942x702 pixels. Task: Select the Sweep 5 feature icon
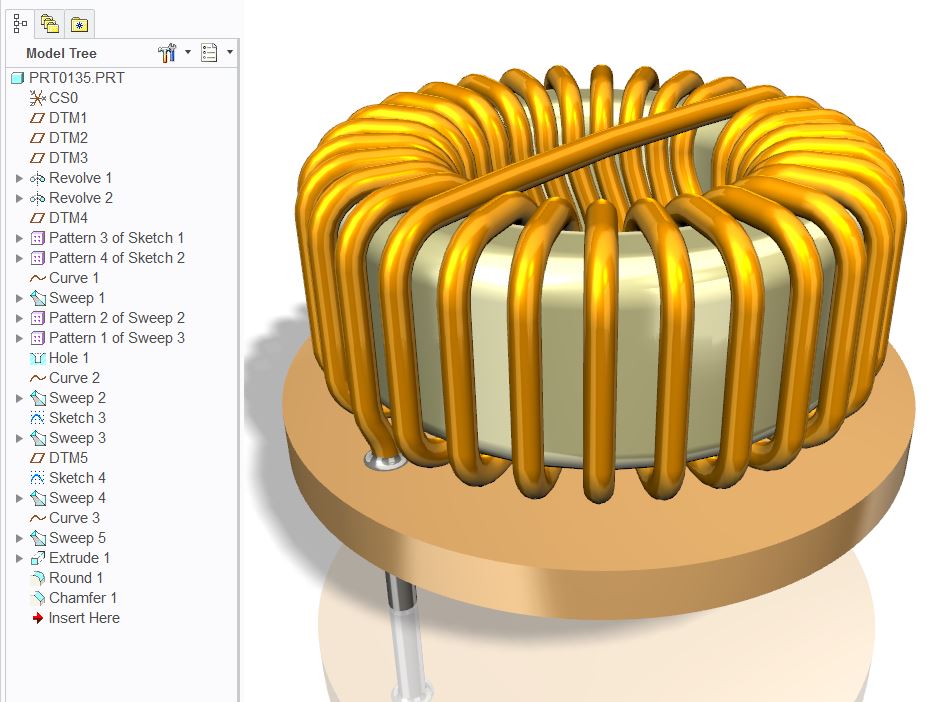[37, 537]
